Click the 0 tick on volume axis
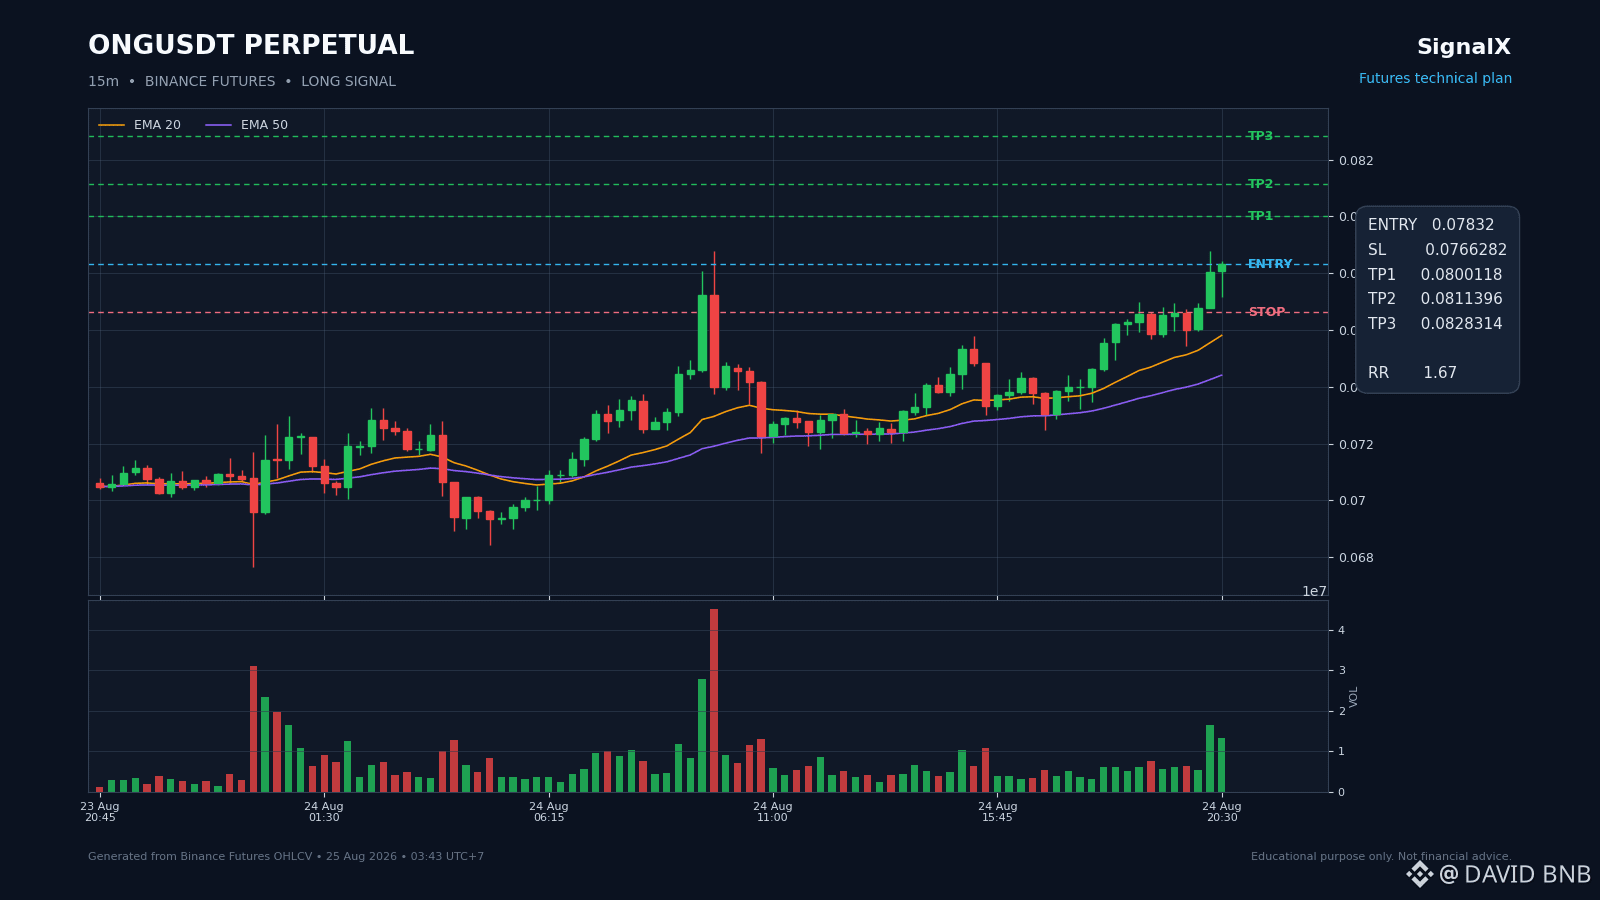1600x900 pixels. click(1342, 792)
